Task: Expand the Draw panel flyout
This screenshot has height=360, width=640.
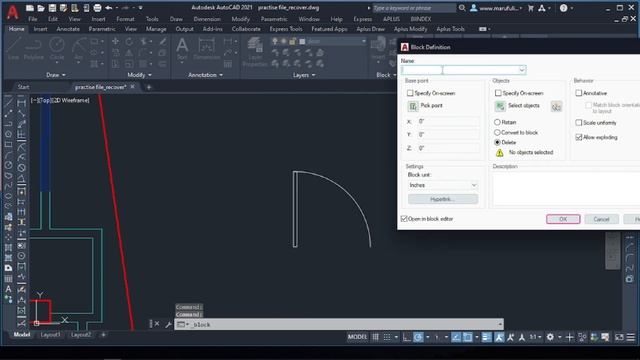Action: [56, 75]
